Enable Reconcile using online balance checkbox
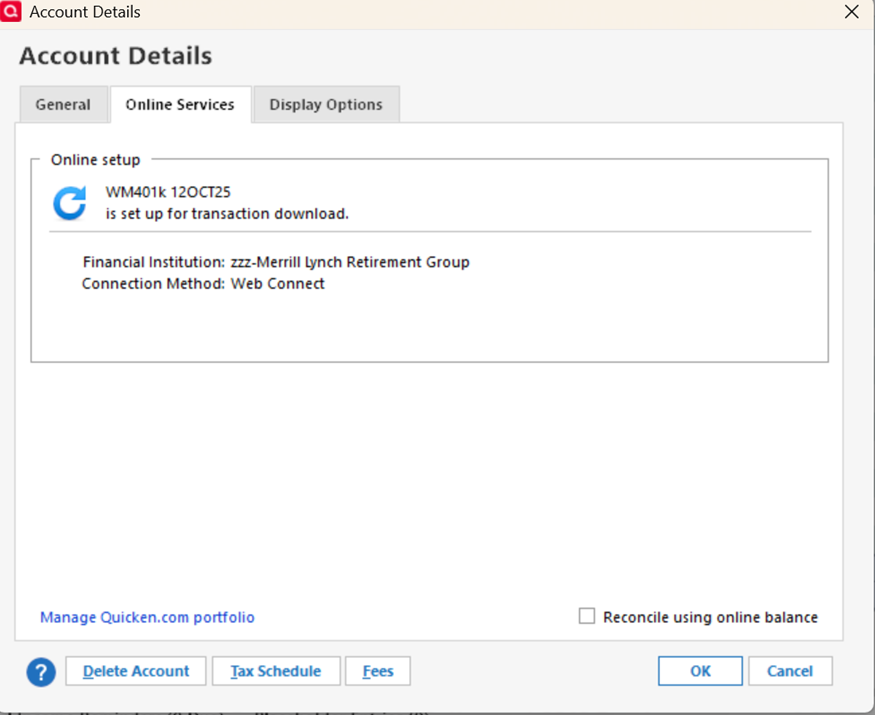This screenshot has width=875, height=715. point(586,616)
